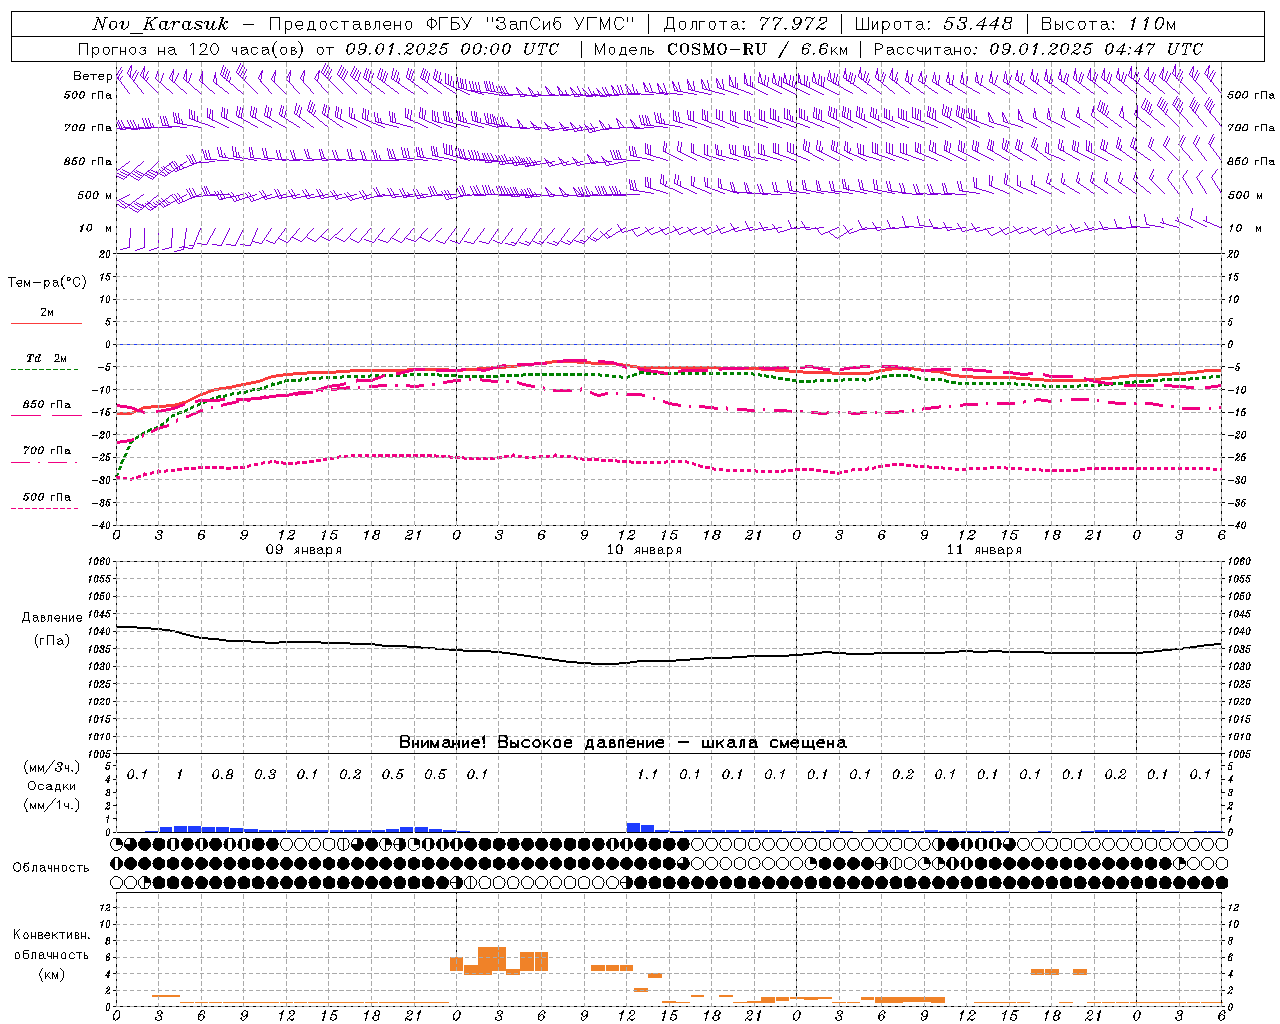
Task: Select the latitude value Широта: 53.448
Action: point(933,24)
